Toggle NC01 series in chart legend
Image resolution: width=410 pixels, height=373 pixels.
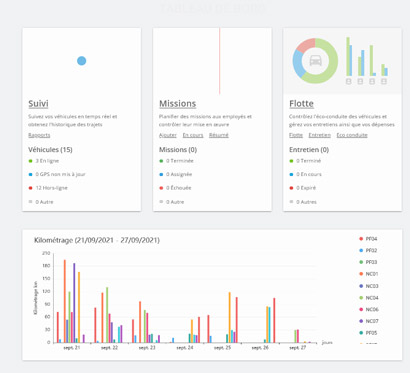pos(369,274)
